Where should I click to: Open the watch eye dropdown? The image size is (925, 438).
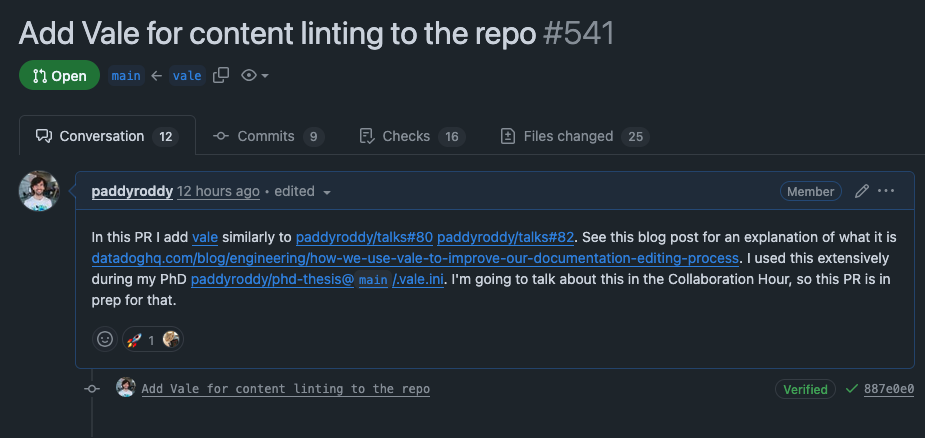(255, 75)
